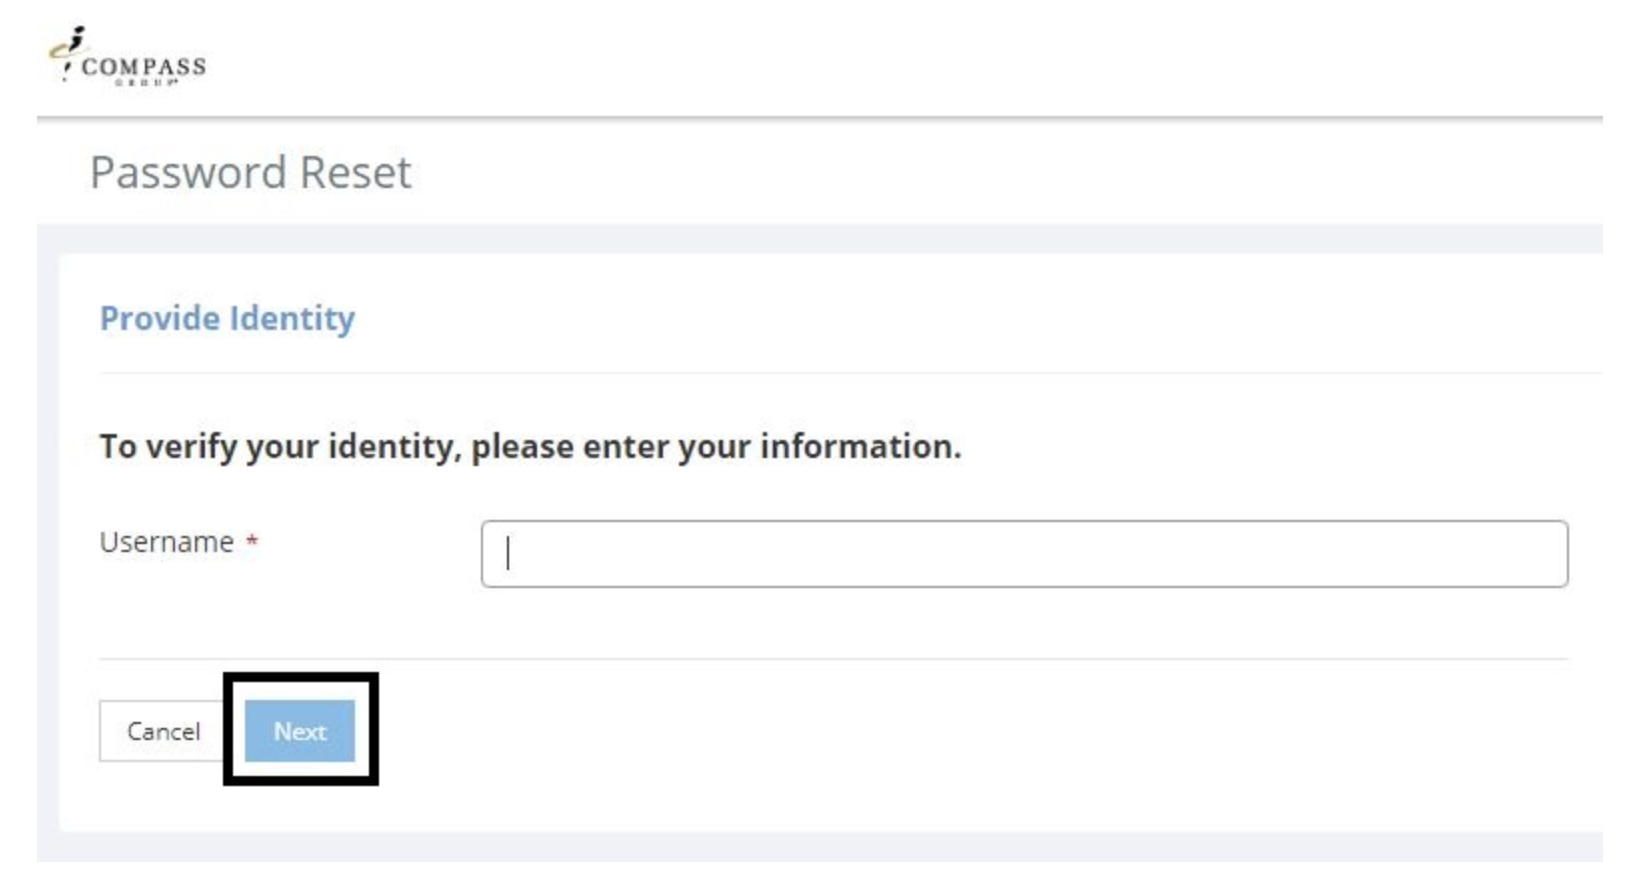Image resolution: width=1650 pixels, height=892 pixels.
Task: Click the Password Reset page heading
Action: click(250, 172)
